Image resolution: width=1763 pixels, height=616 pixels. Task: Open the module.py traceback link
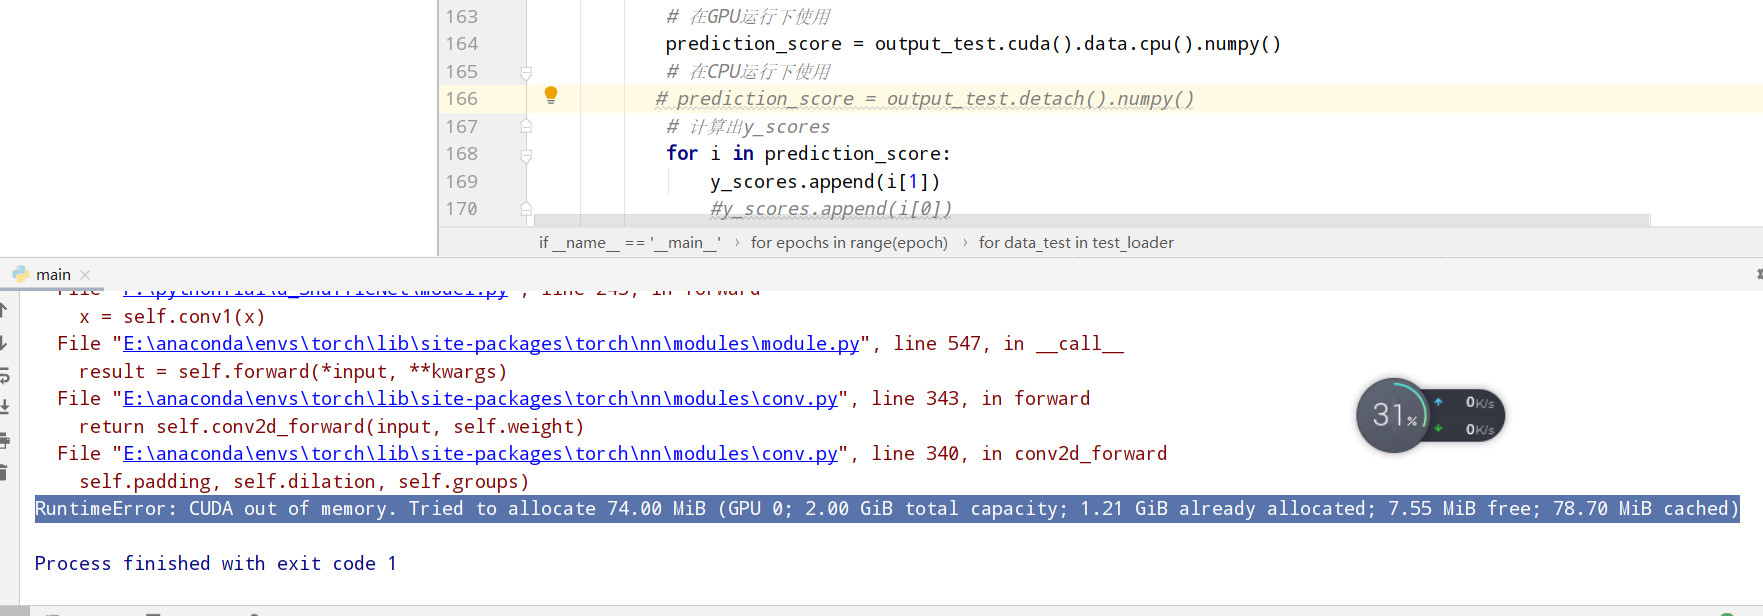[491, 344]
